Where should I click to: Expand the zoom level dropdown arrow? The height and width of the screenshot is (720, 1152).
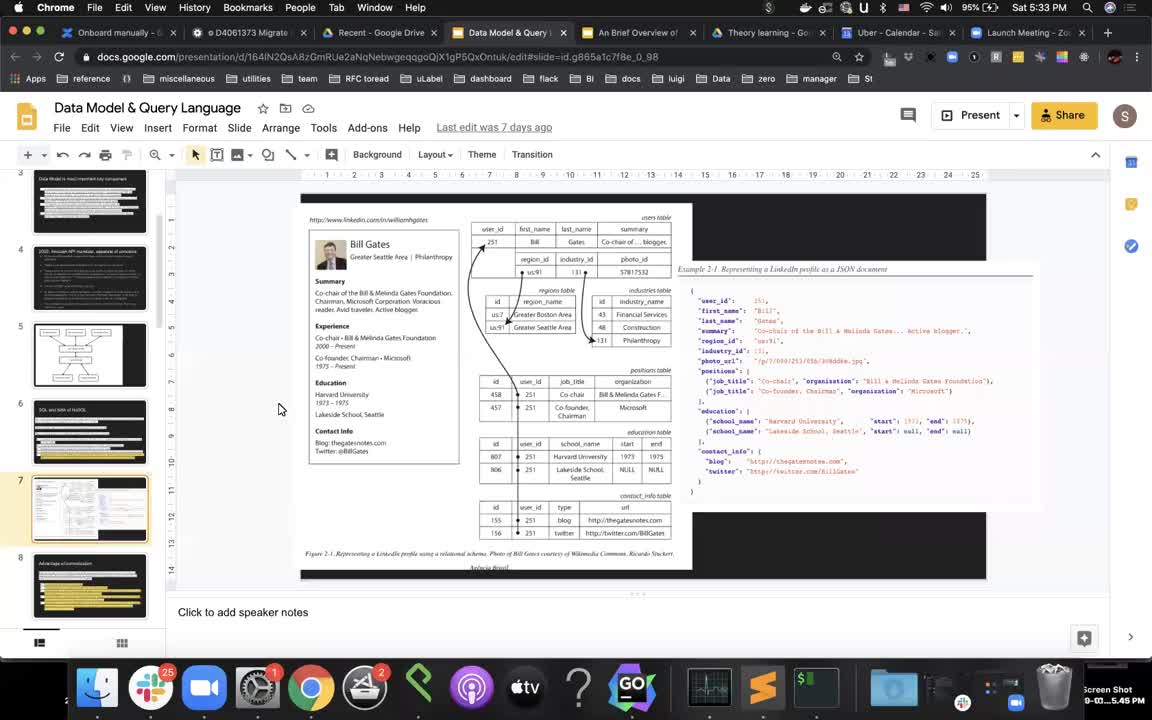point(172,155)
